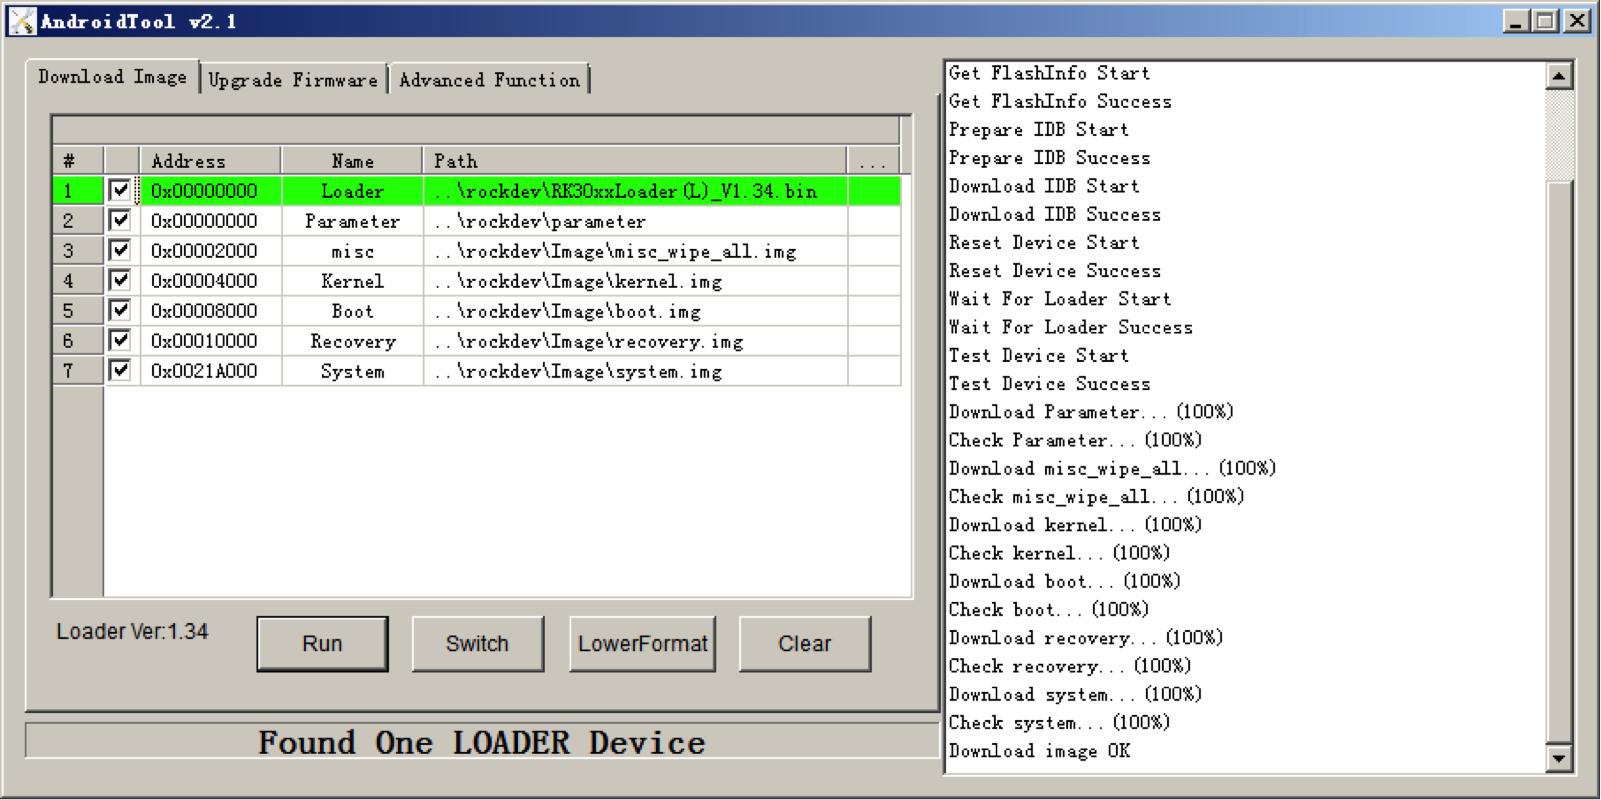
Task: Close the AndroidTool window
Action: 1577,21
